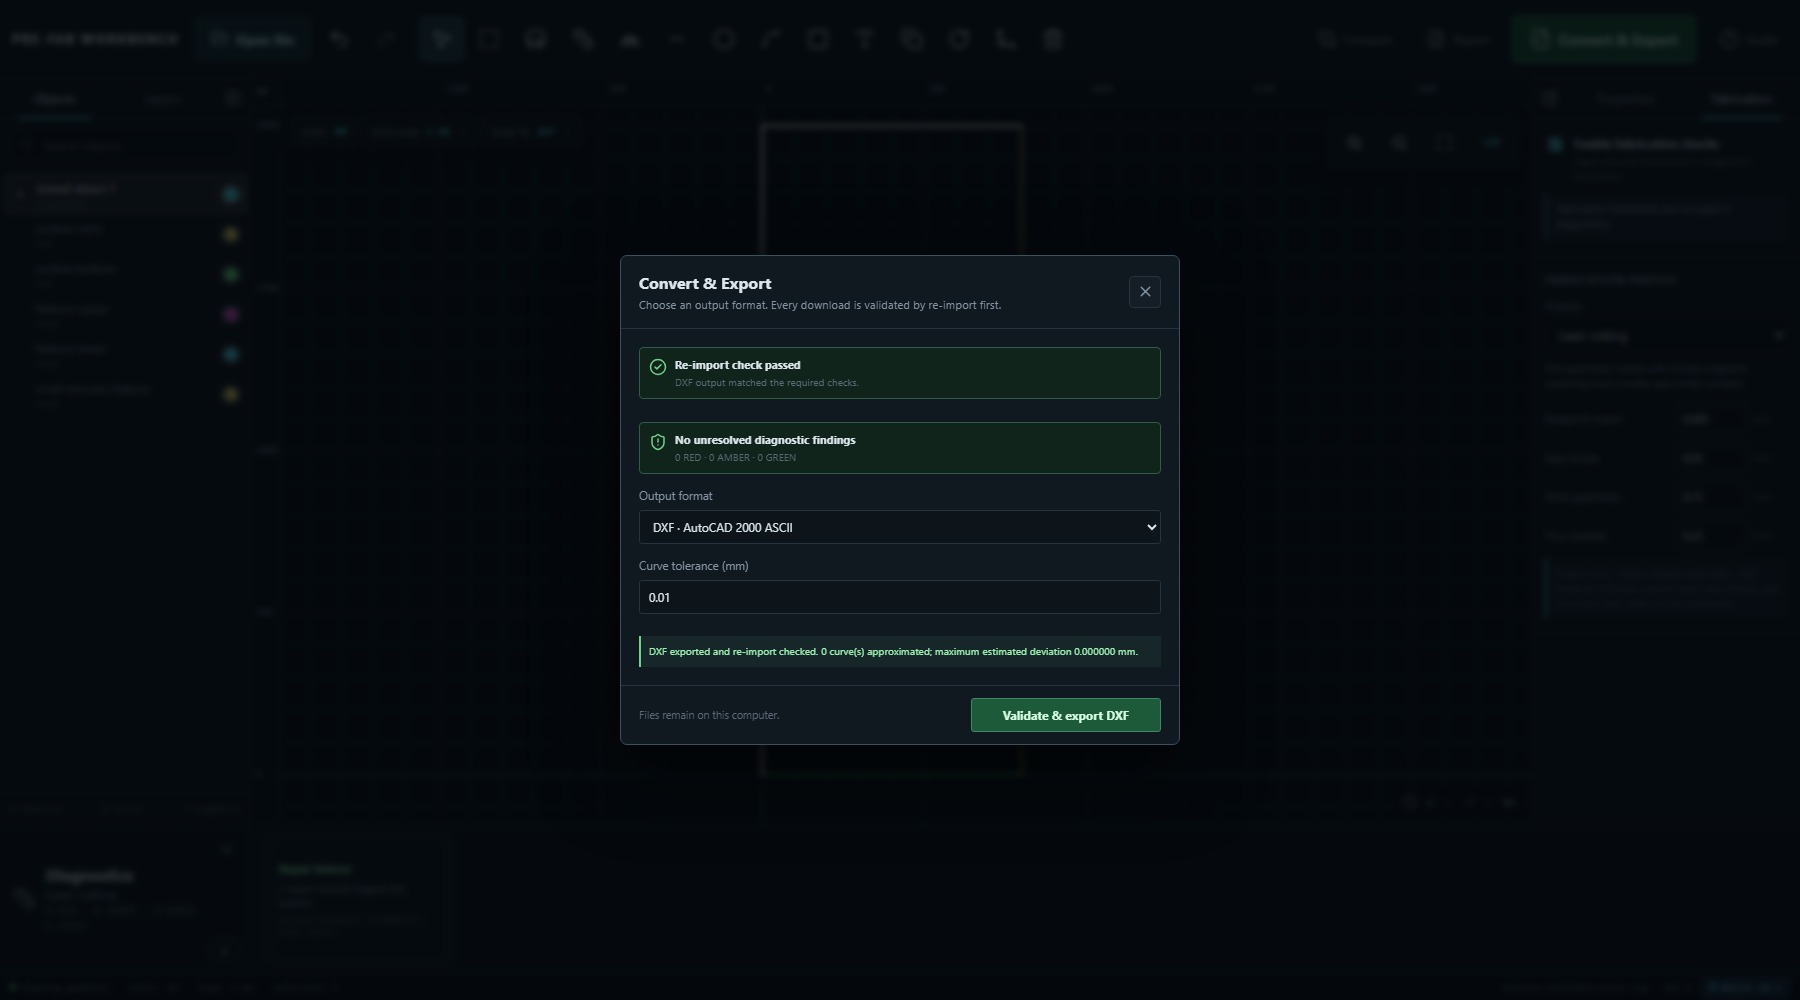Click the Convert & Export toolbar button behind the dialog
The width and height of the screenshot is (1800, 1000).
pos(1604,40)
